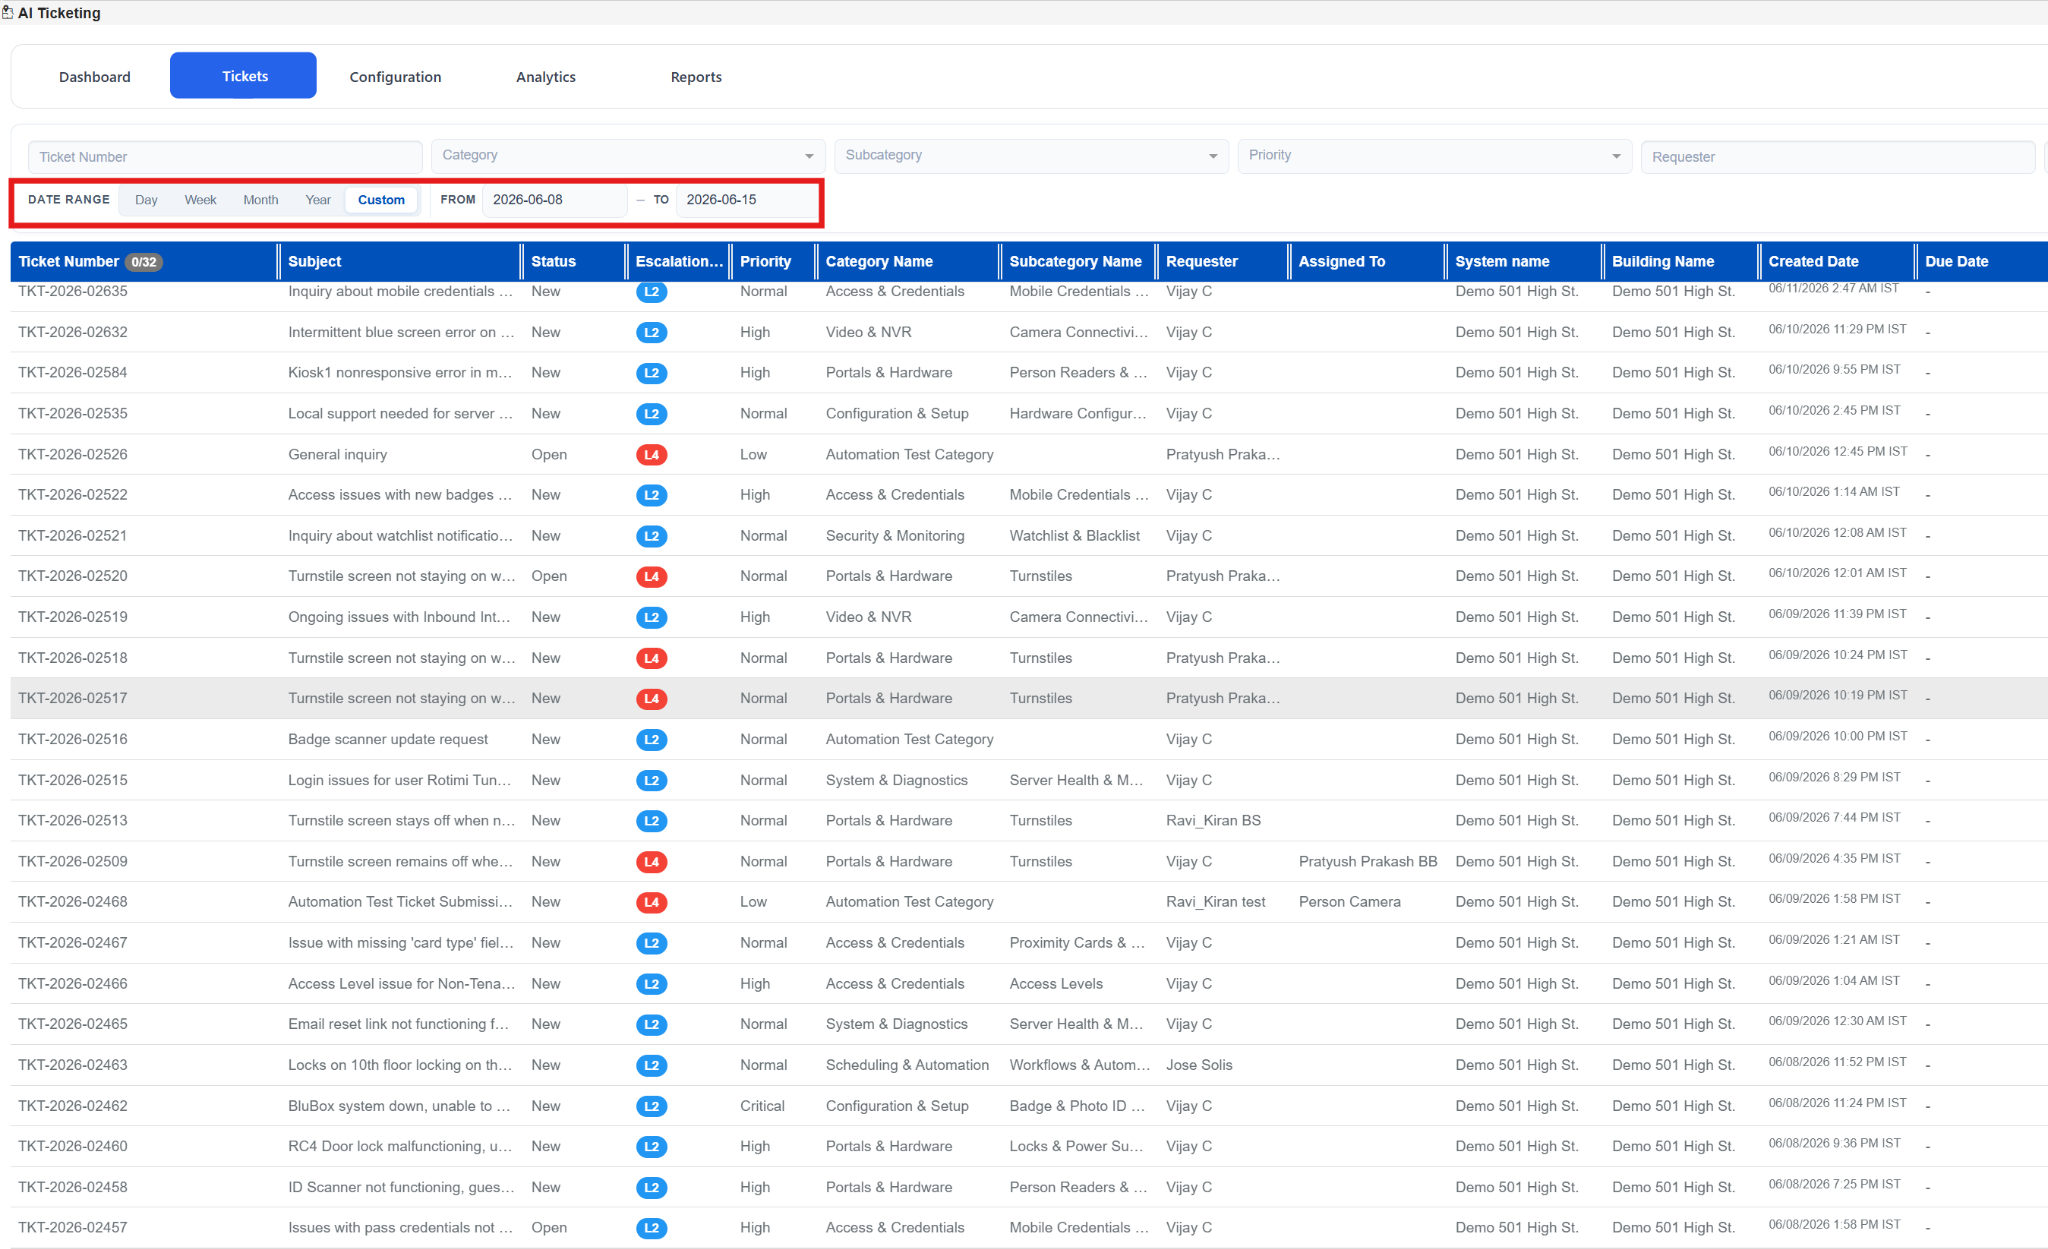Image resolution: width=2048 pixels, height=1249 pixels.
Task: Click L2 badge on TKT-2026-02535 row
Action: (x=651, y=414)
